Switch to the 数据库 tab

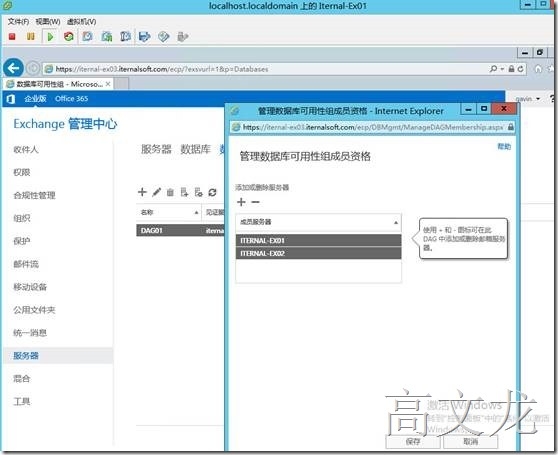point(195,149)
